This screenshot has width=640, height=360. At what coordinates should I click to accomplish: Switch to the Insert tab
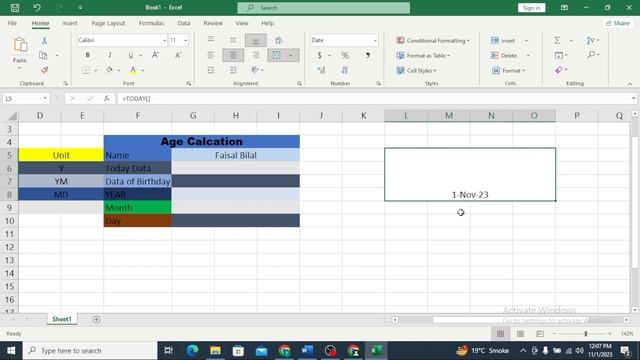(70, 23)
